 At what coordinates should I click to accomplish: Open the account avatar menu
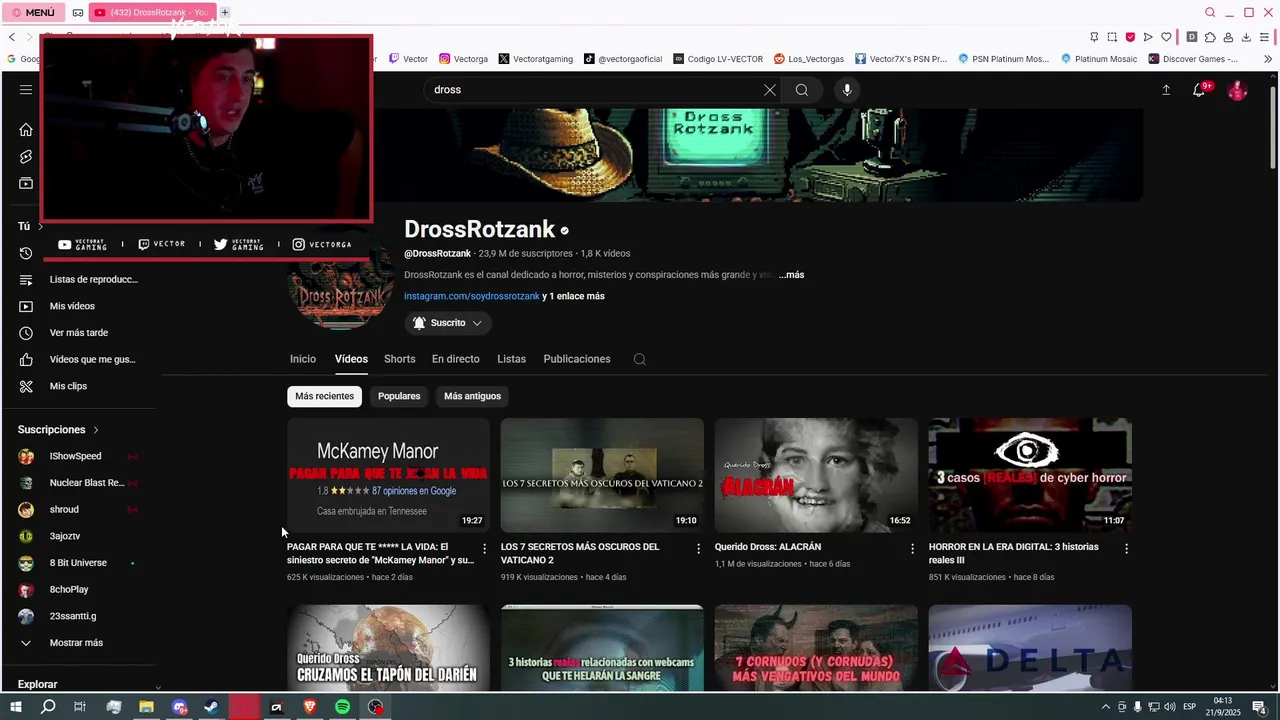click(1238, 90)
